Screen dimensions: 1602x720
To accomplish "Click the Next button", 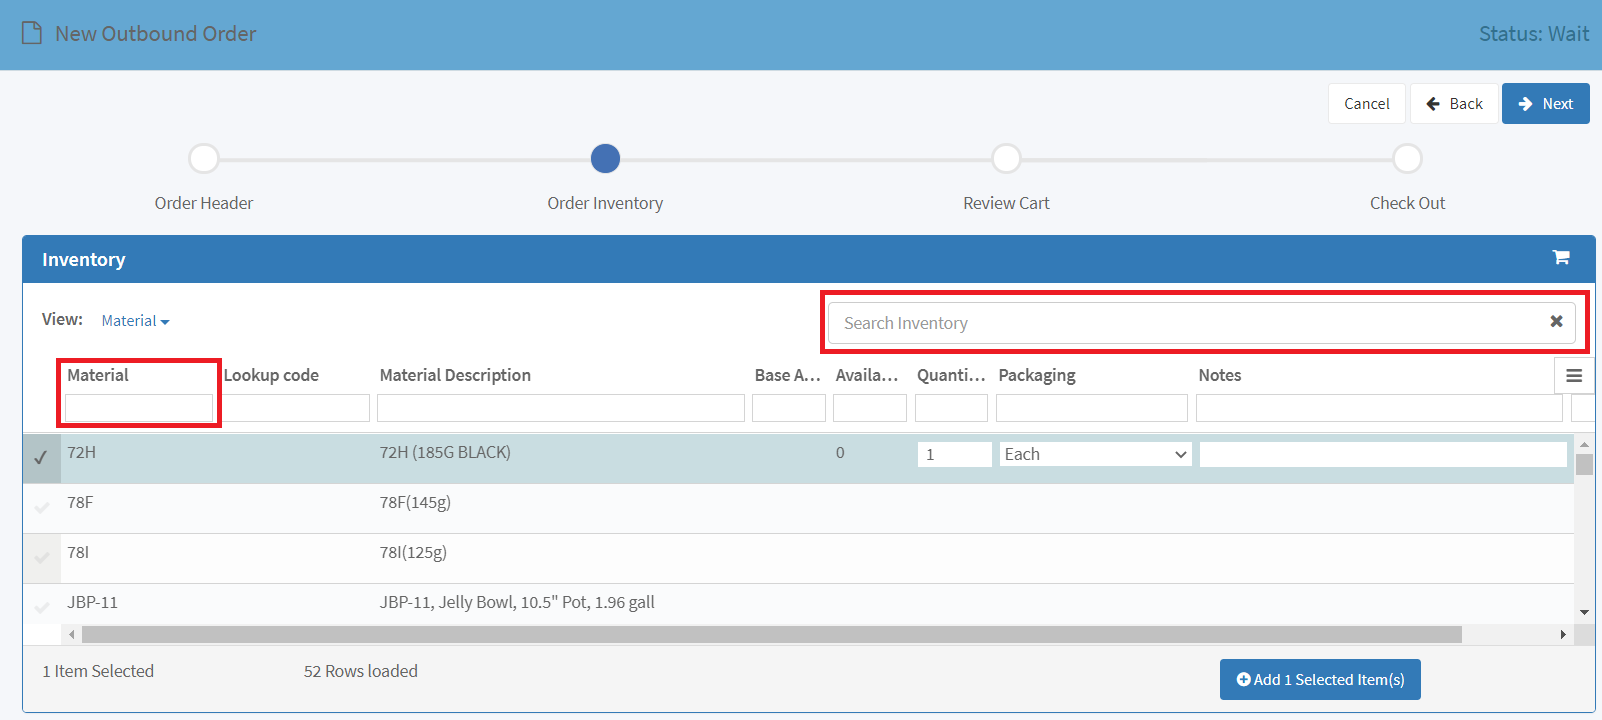I will click(x=1545, y=104).
